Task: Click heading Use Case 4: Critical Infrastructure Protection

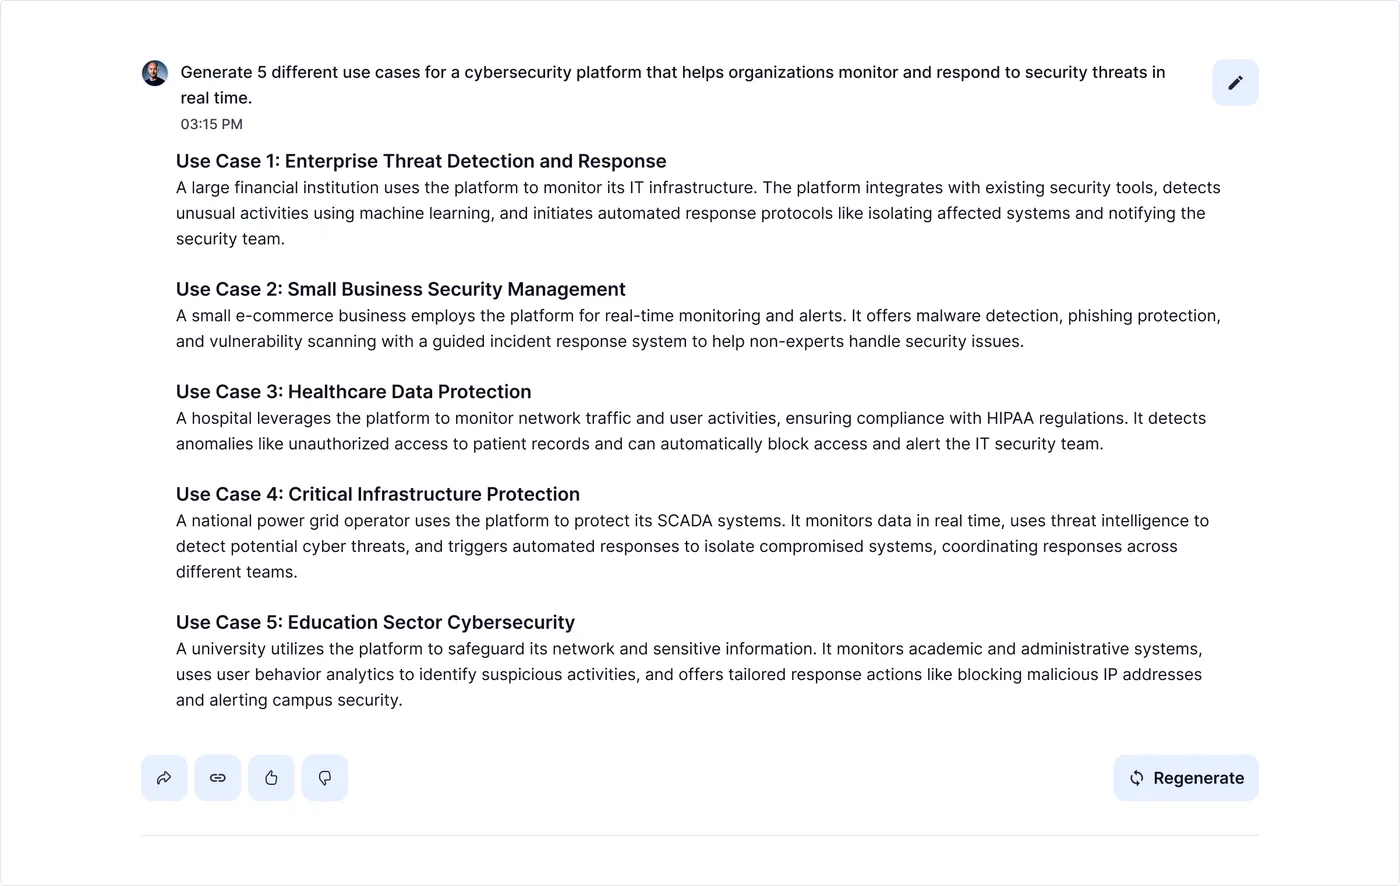Action: click(378, 494)
